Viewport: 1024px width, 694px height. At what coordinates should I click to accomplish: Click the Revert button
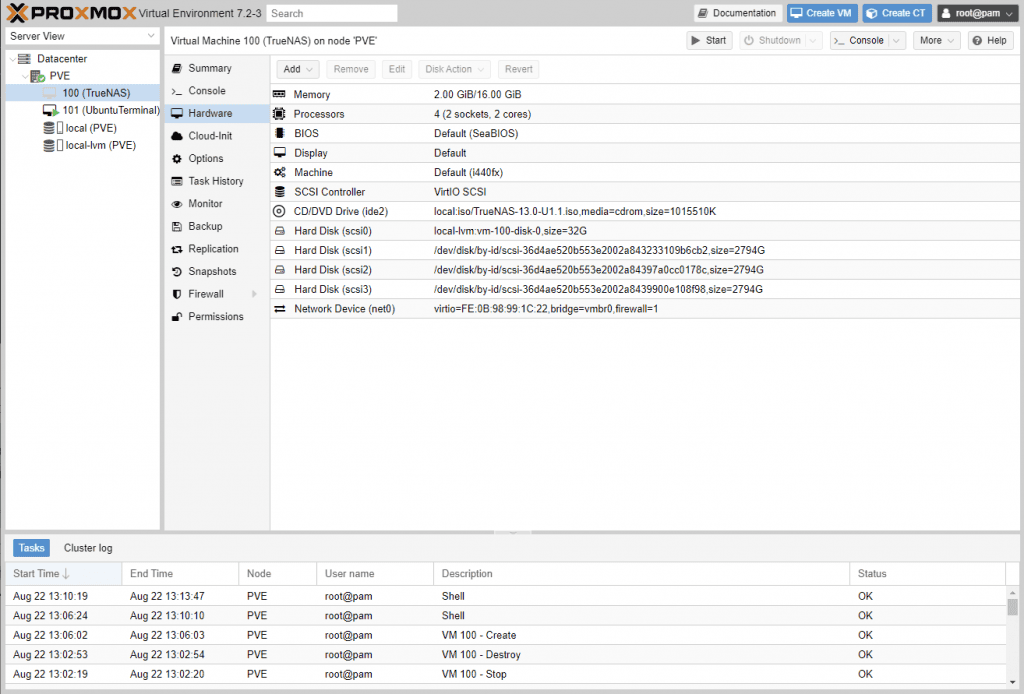[519, 69]
